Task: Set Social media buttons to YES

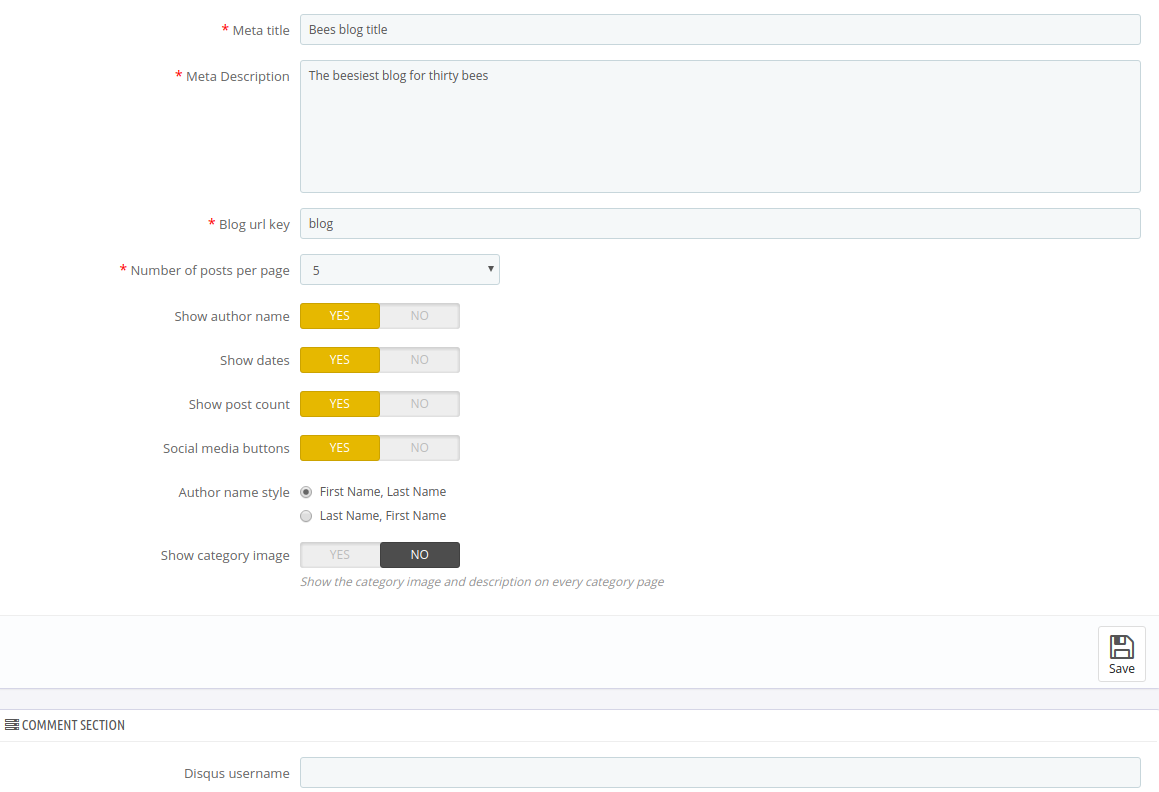Action: pyautogui.click(x=340, y=448)
